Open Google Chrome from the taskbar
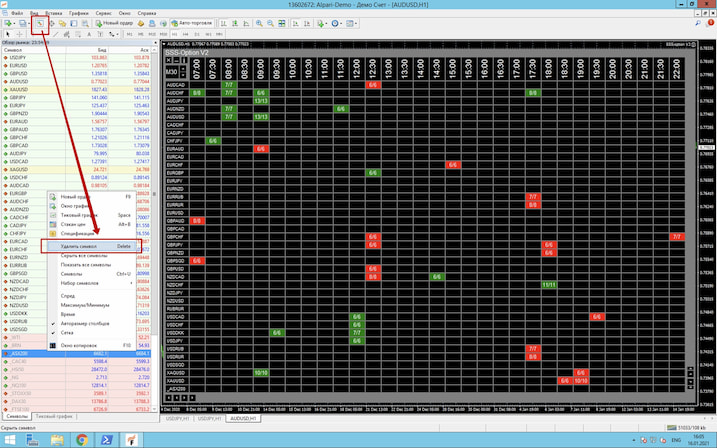The width and height of the screenshot is (717, 448). pos(82,439)
